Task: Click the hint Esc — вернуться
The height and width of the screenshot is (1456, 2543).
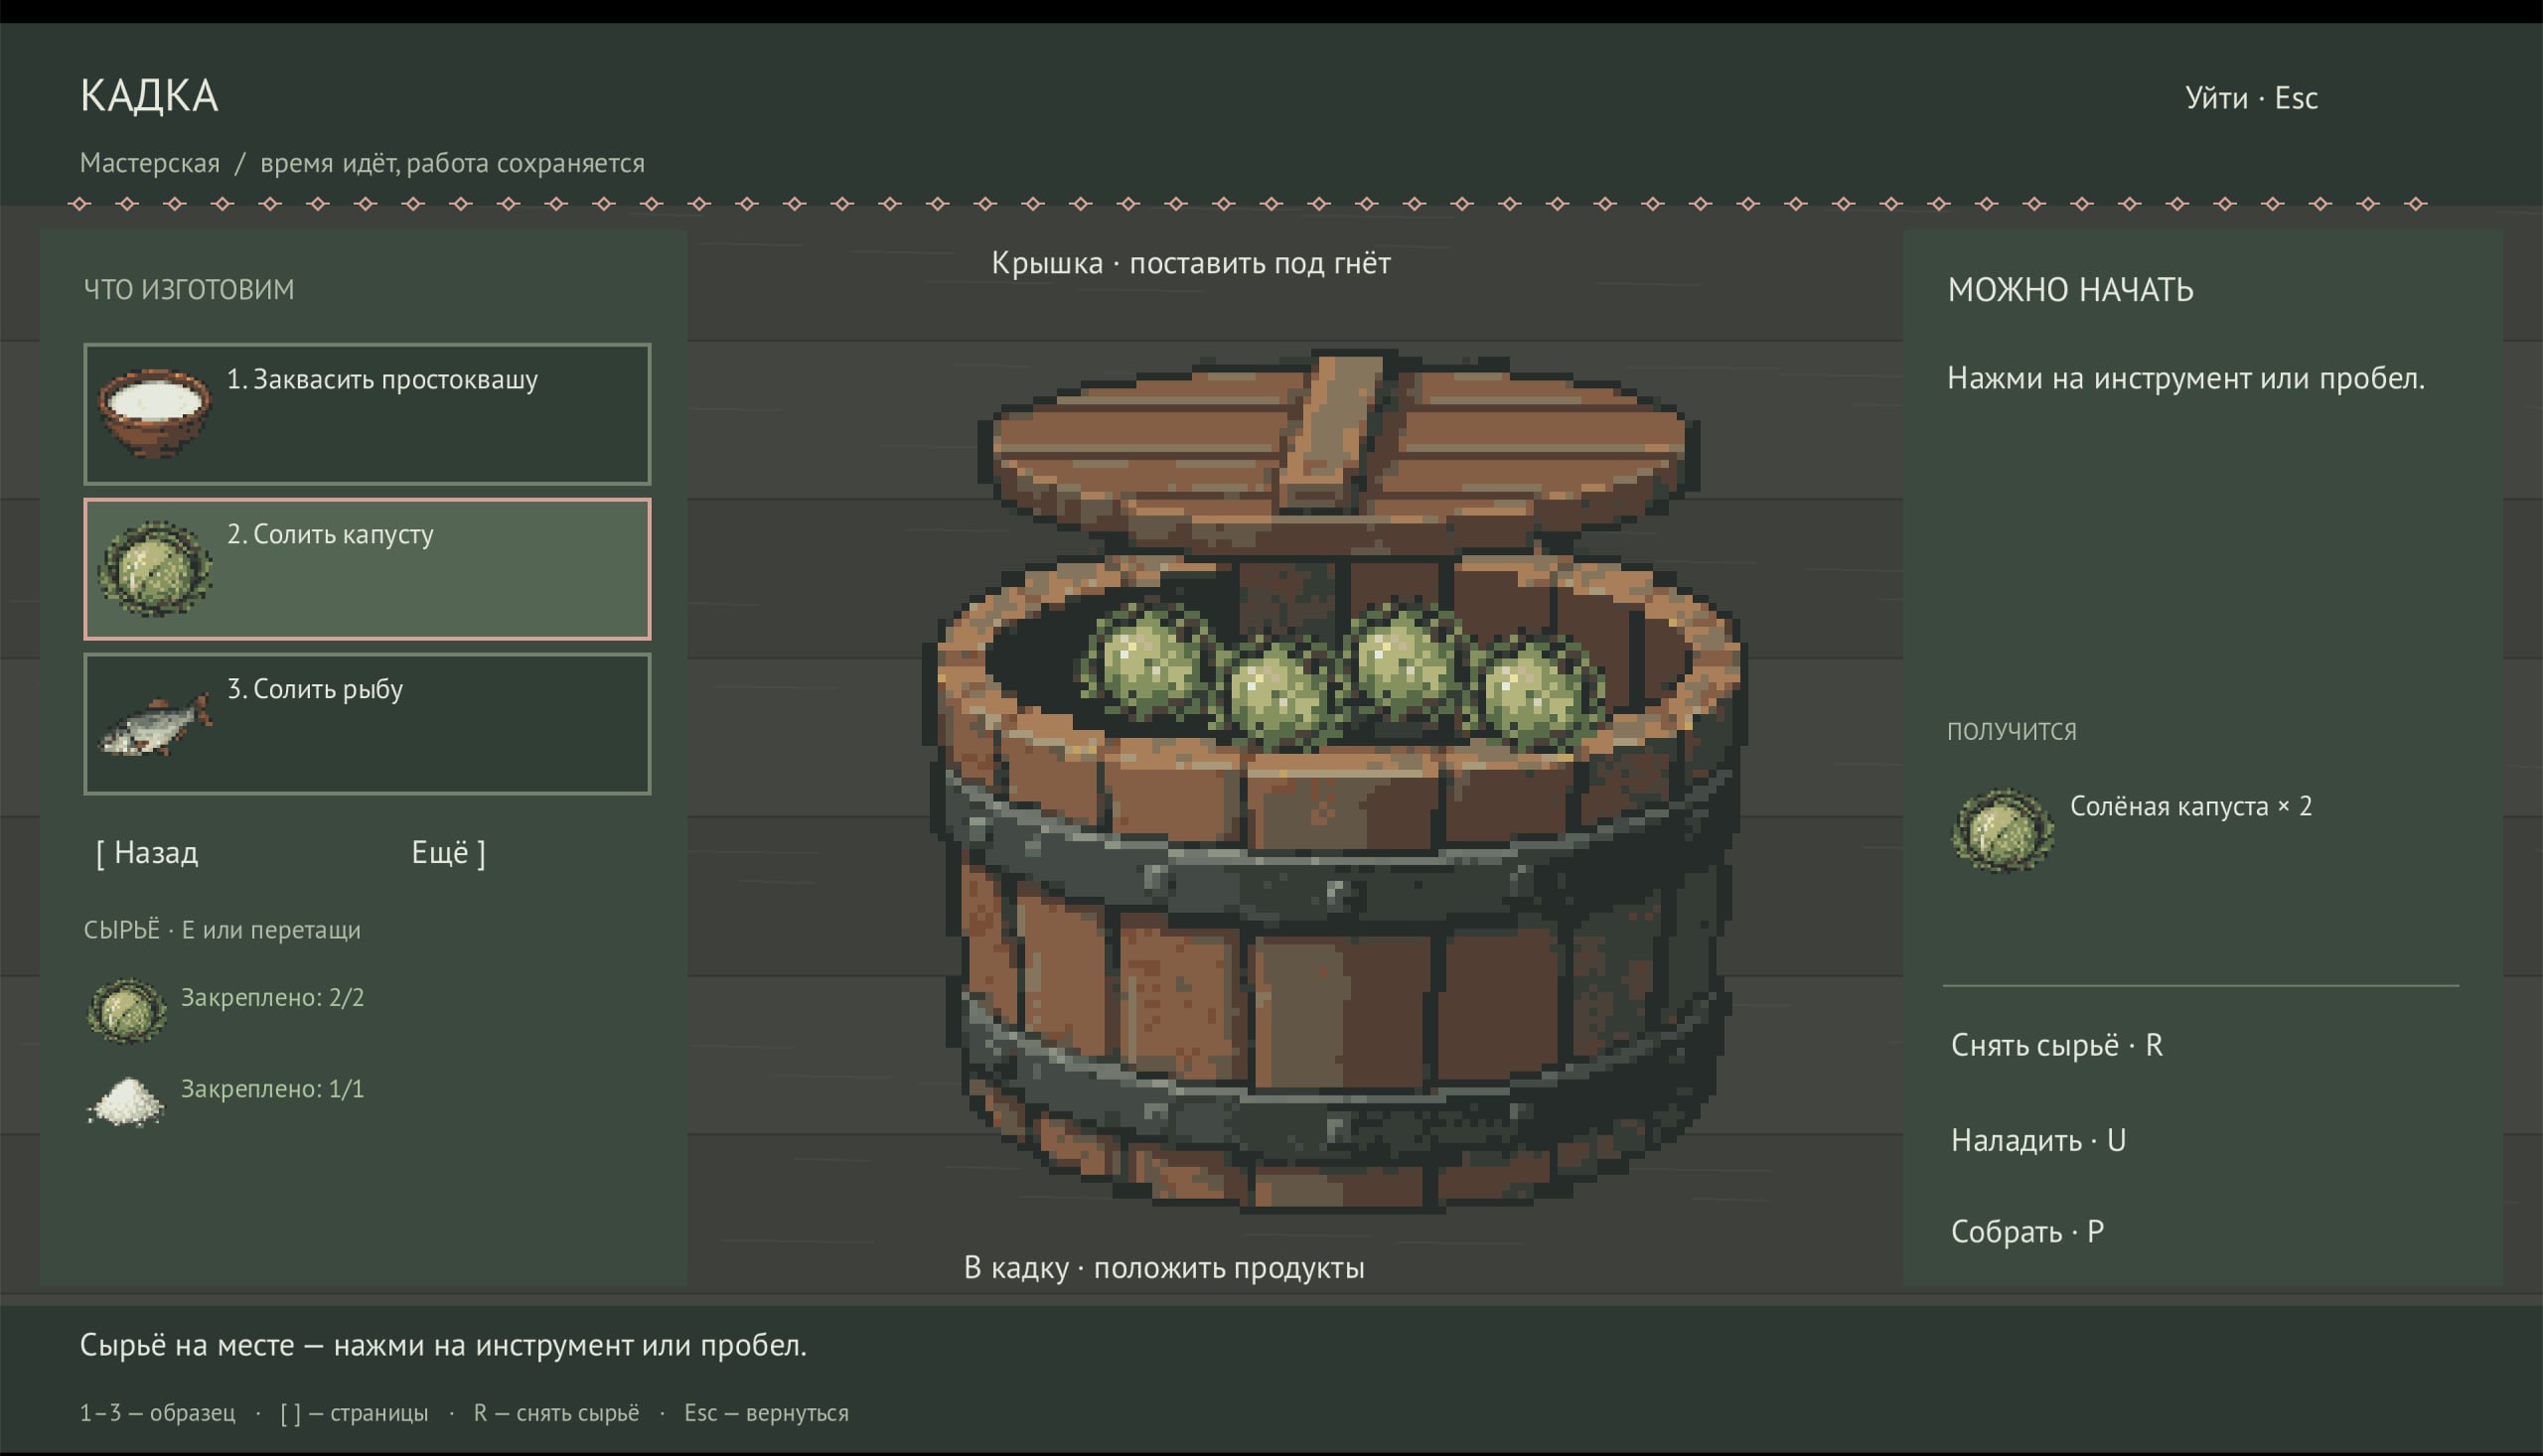Action: pyautogui.click(x=766, y=1413)
